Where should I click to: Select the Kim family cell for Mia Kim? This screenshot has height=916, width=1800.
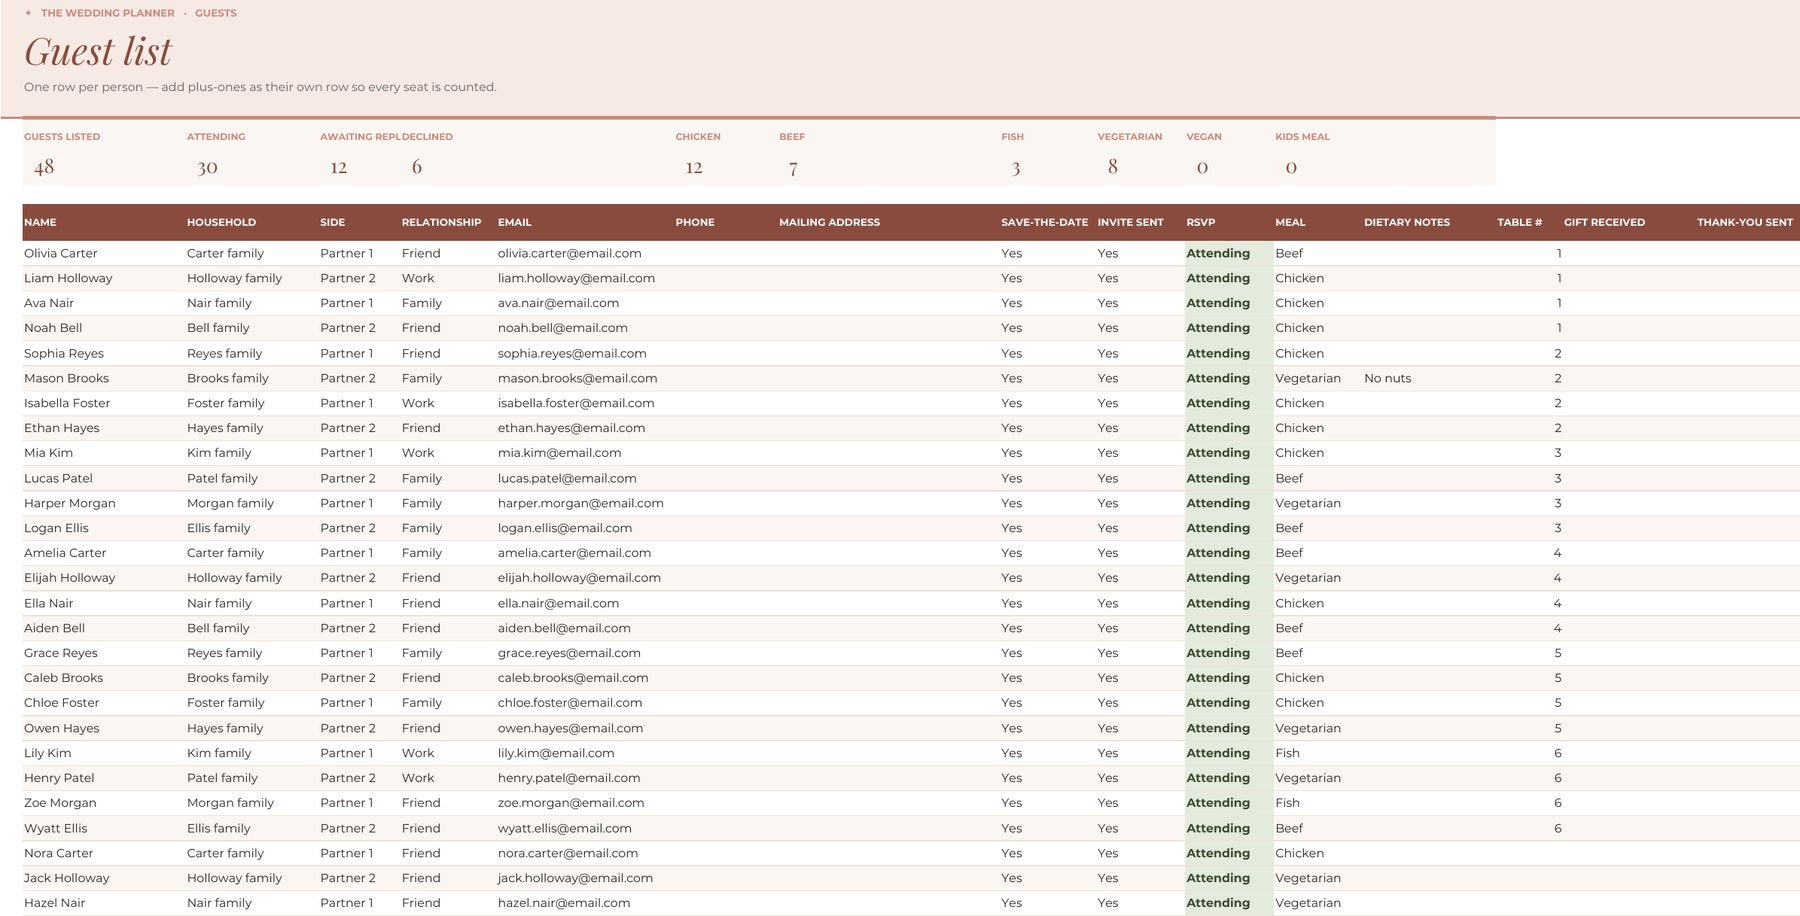(219, 453)
